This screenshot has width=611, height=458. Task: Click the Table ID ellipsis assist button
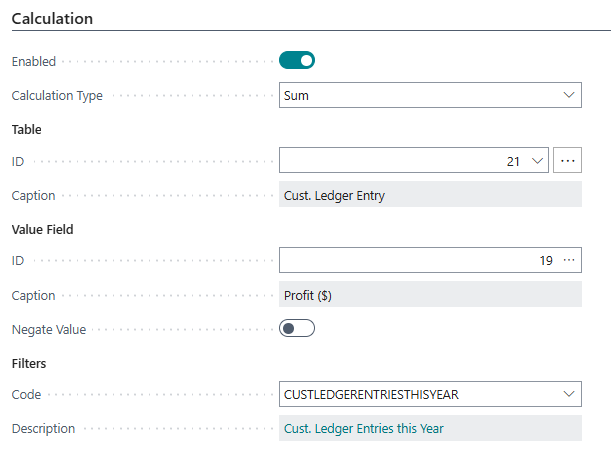click(567, 161)
